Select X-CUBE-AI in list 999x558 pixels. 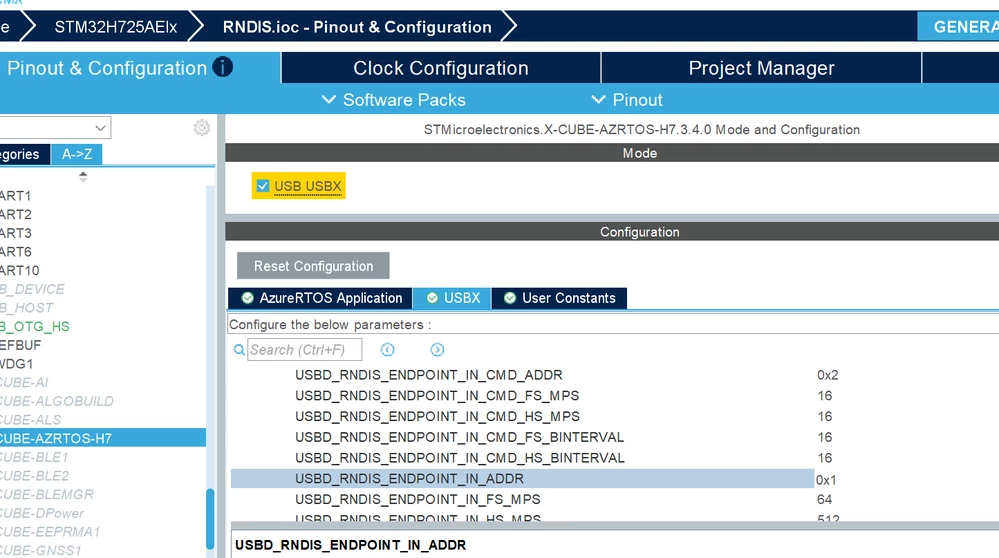coord(24,382)
